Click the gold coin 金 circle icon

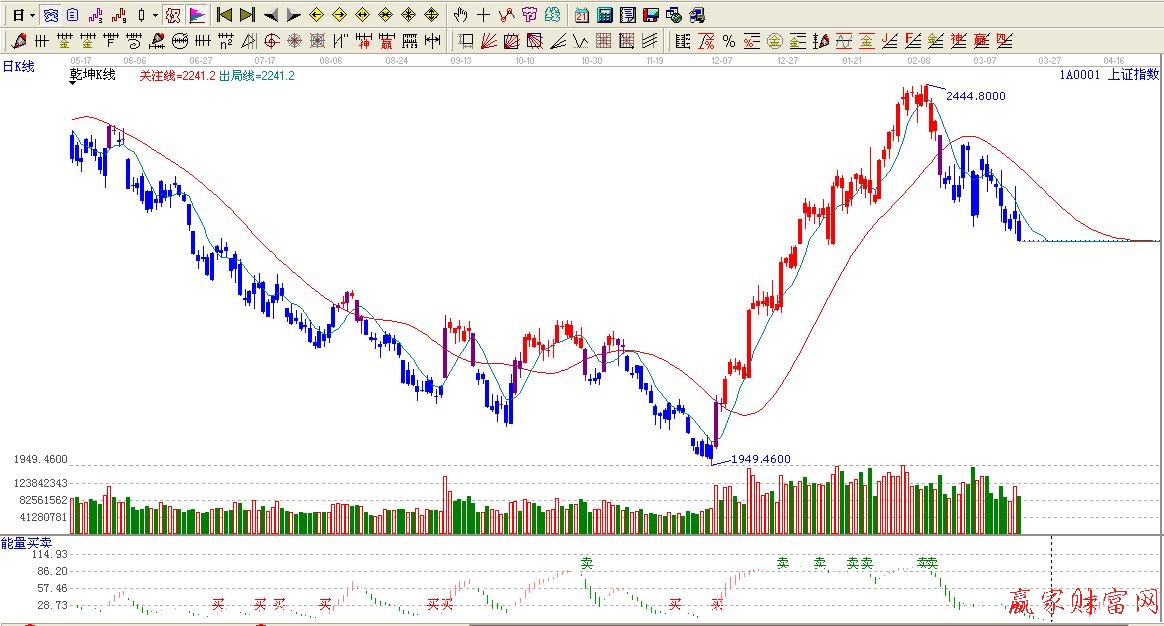pyautogui.click(x=775, y=41)
